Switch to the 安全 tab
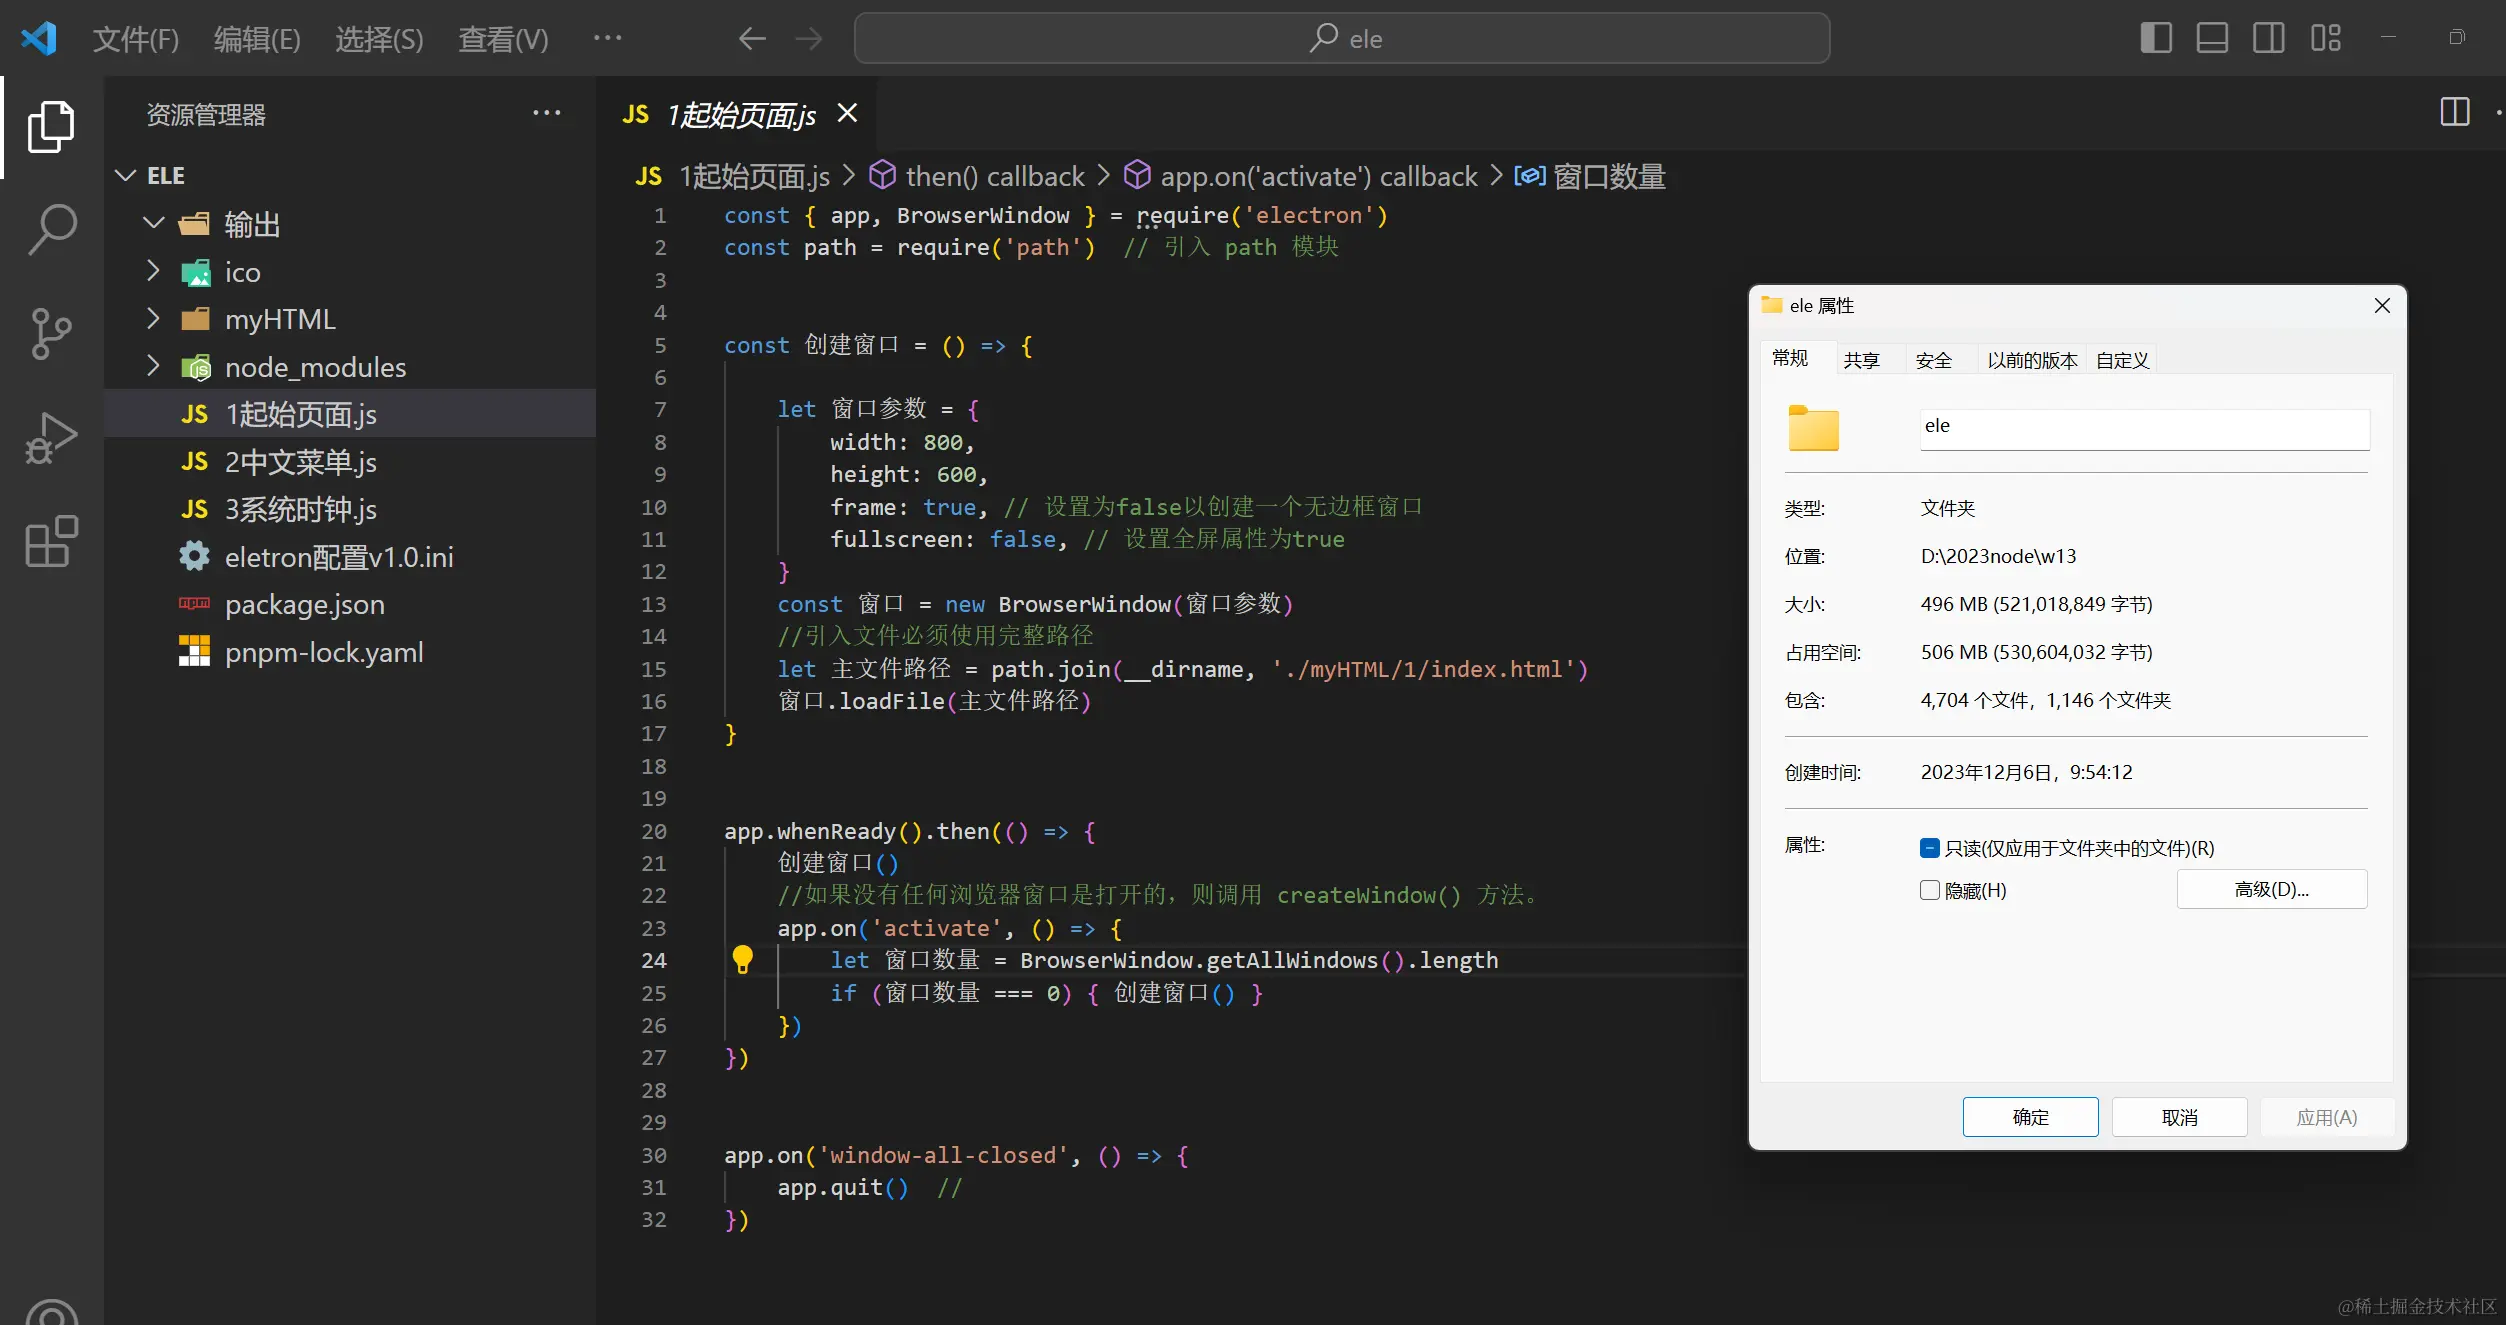Screen dimensions: 2506x1325 [1933, 360]
